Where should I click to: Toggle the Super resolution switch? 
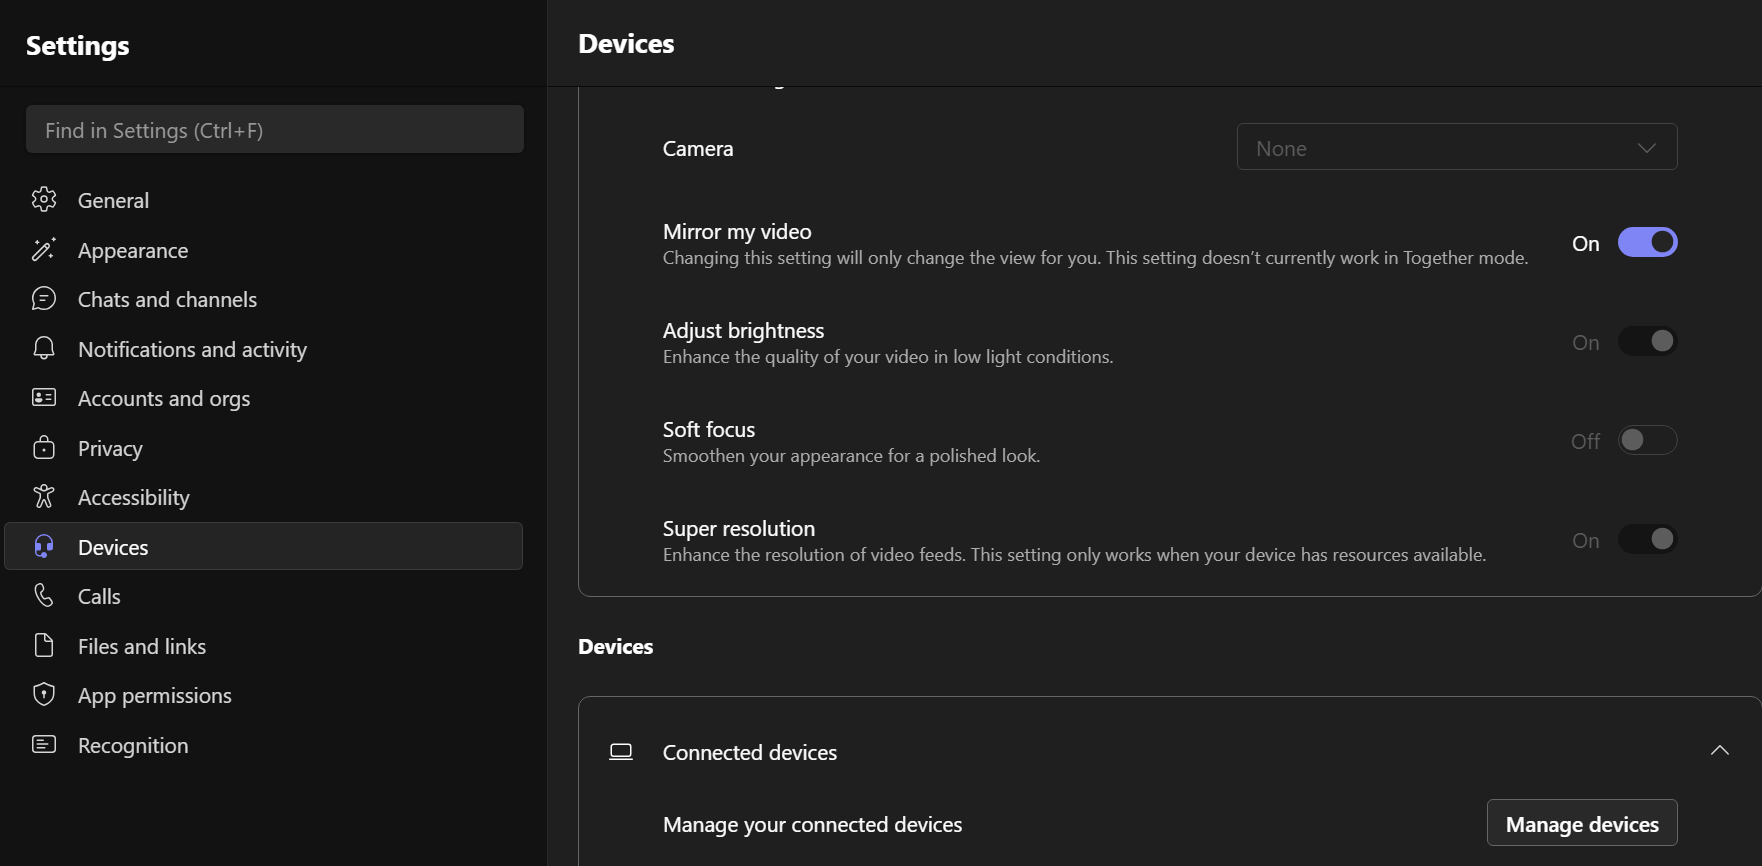pos(1647,540)
